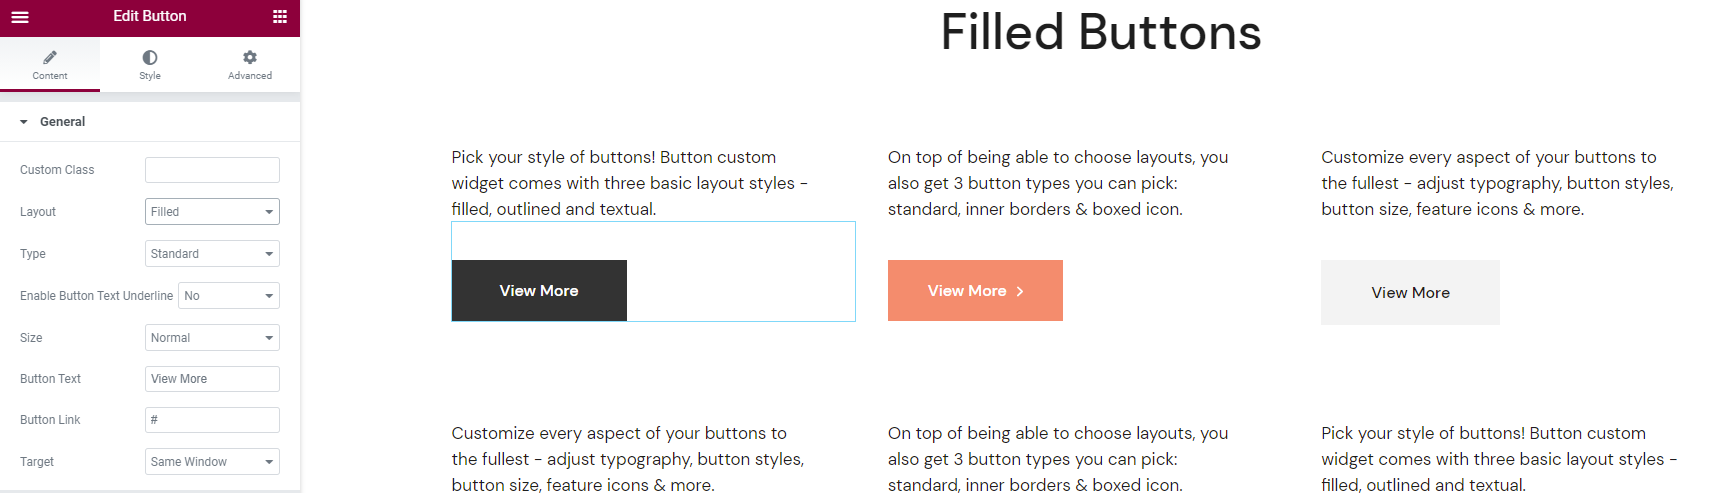Open Enable Button Text Underline dropdown
Screen dimensions: 1715x493
229,296
